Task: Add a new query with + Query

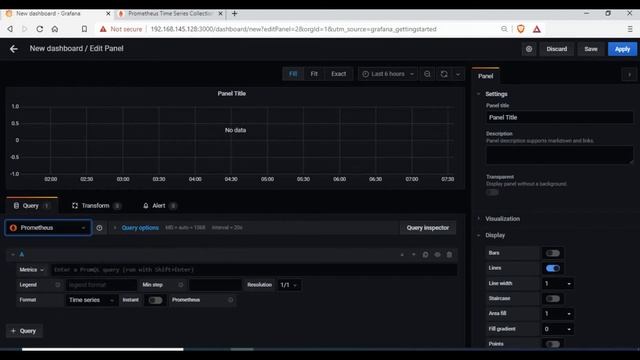Action: pyautogui.click(x=24, y=331)
